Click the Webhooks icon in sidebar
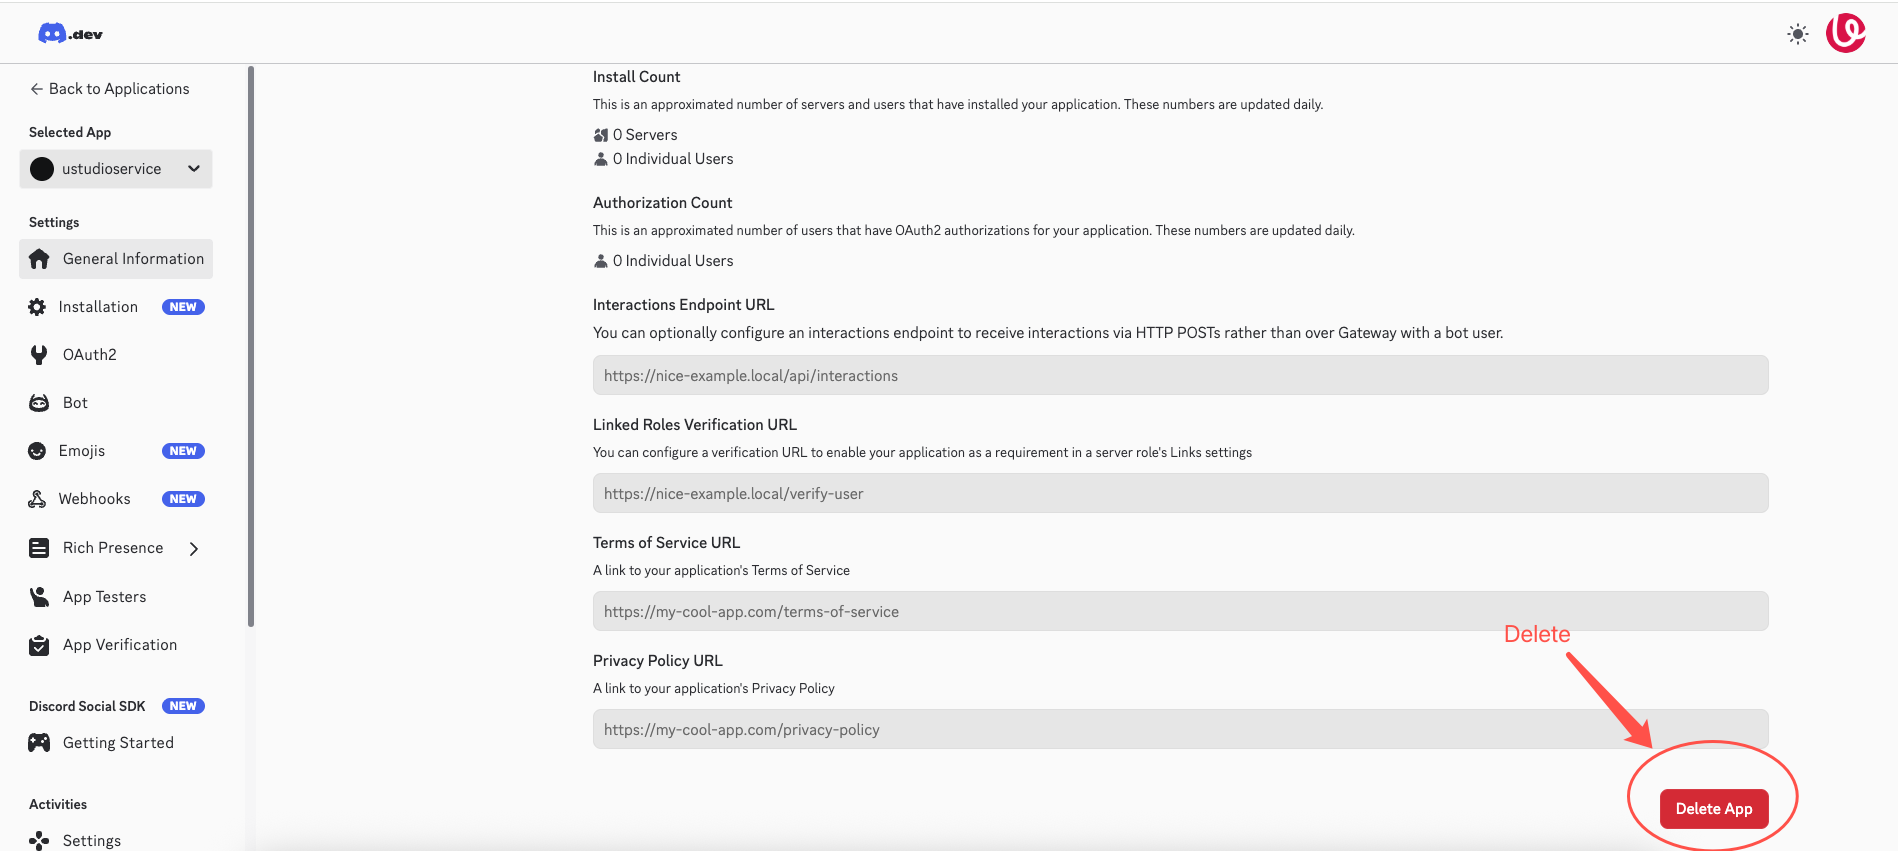The height and width of the screenshot is (851, 1898). 37,499
